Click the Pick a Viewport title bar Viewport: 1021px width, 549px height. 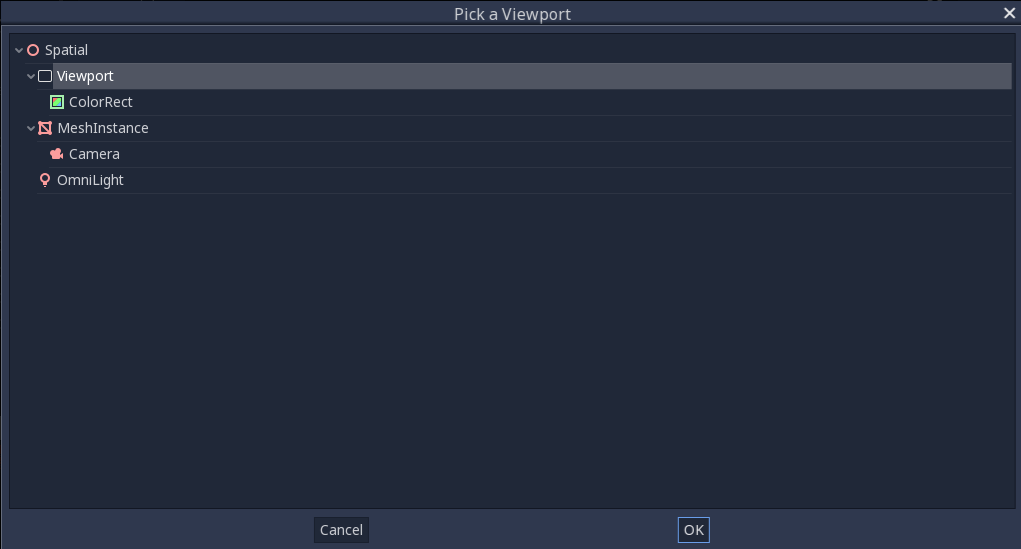(x=512, y=14)
